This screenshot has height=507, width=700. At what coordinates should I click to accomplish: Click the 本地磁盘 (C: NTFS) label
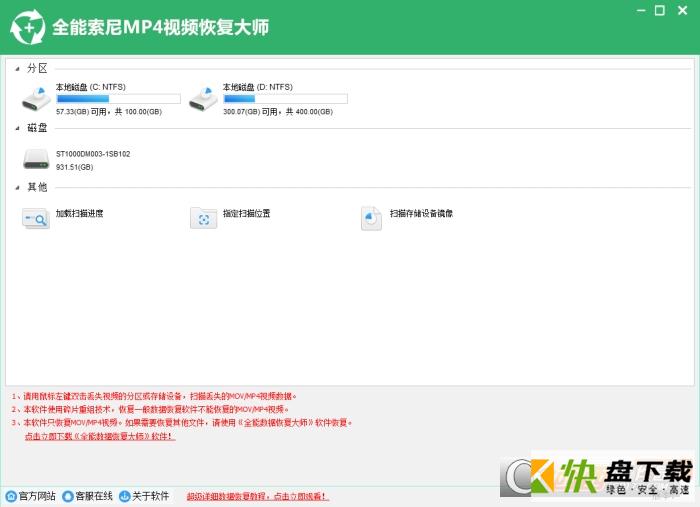(x=91, y=87)
